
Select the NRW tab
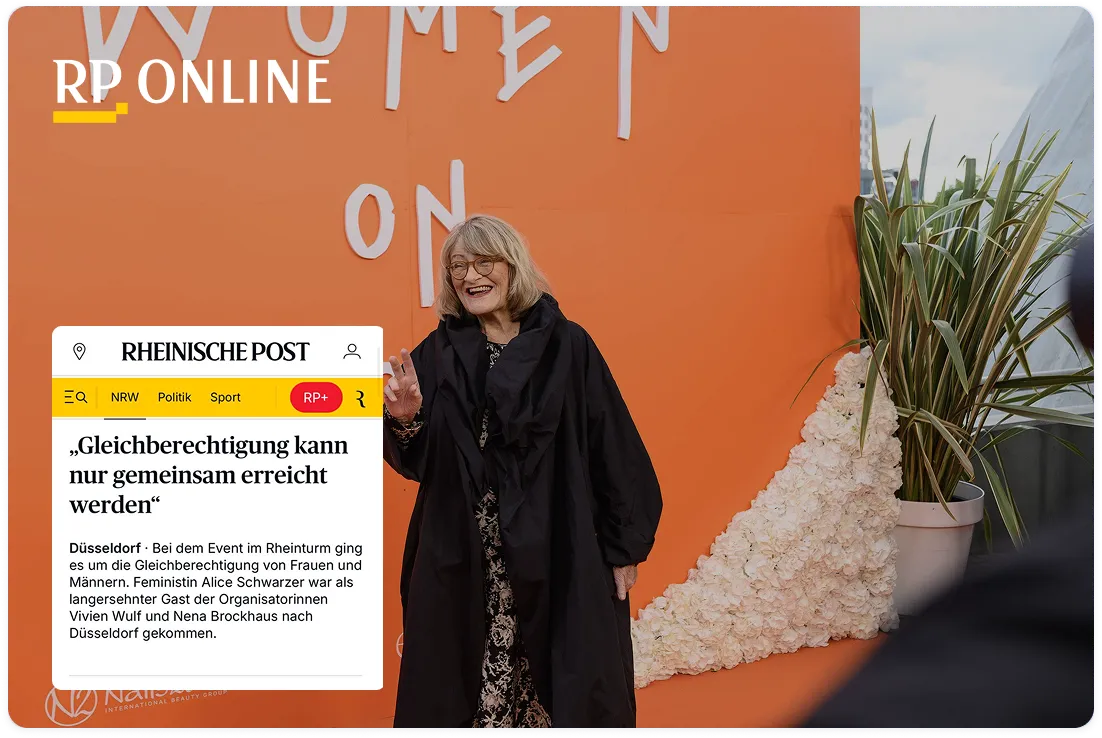pyautogui.click(x=125, y=398)
